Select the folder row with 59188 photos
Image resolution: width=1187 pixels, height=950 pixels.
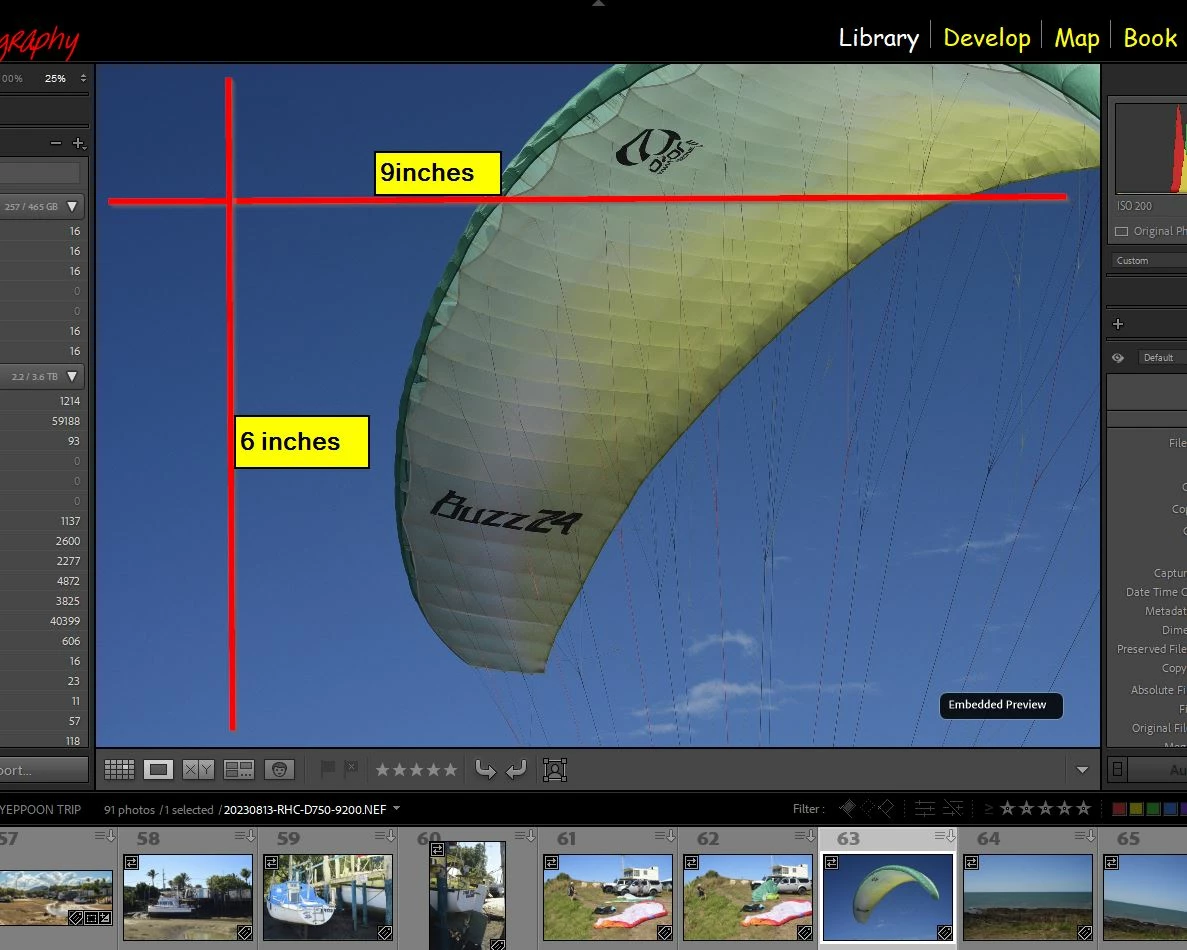pyautogui.click(x=44, y=421)
